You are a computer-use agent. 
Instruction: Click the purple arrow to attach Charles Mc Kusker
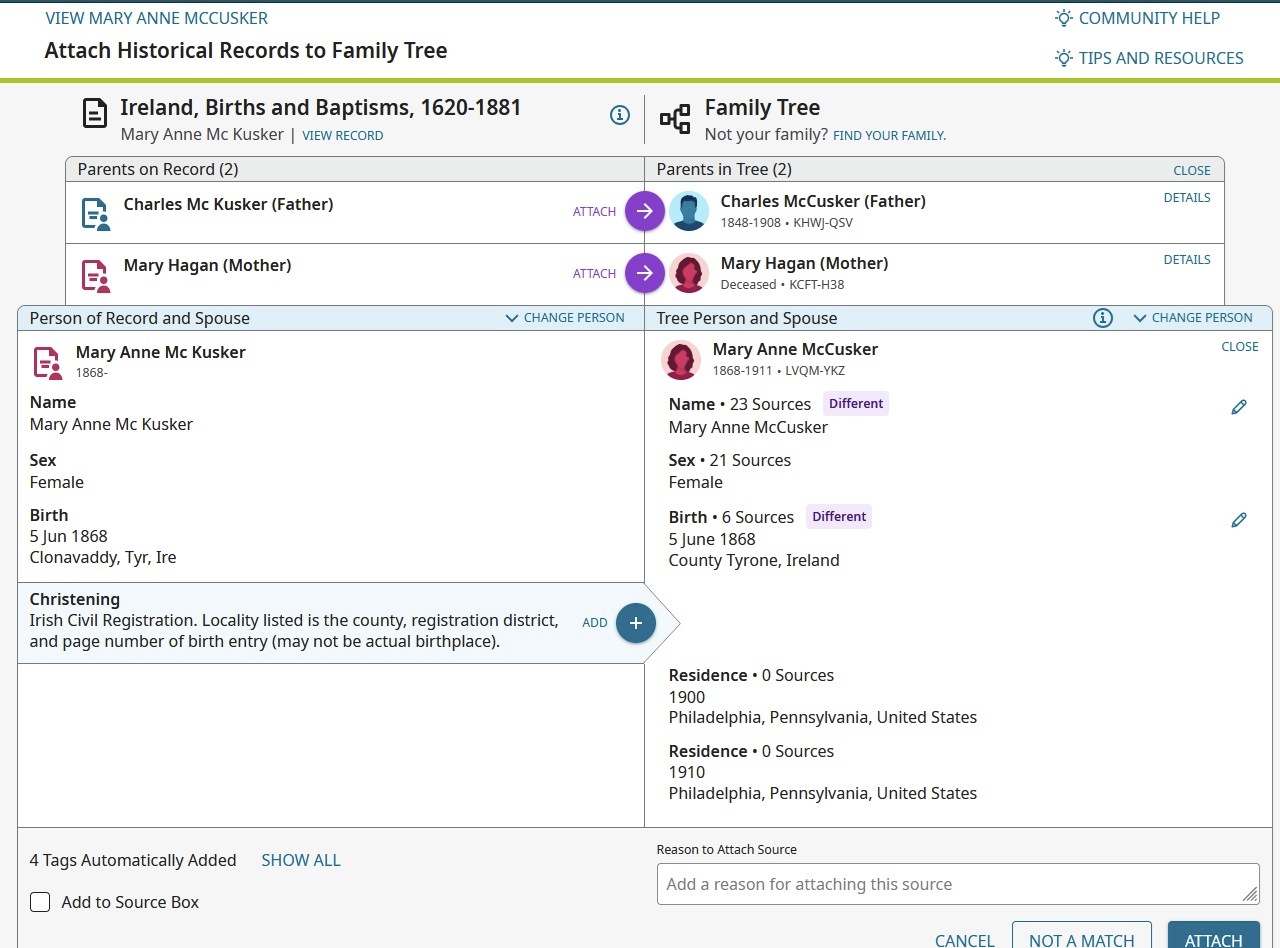(645, 211)
